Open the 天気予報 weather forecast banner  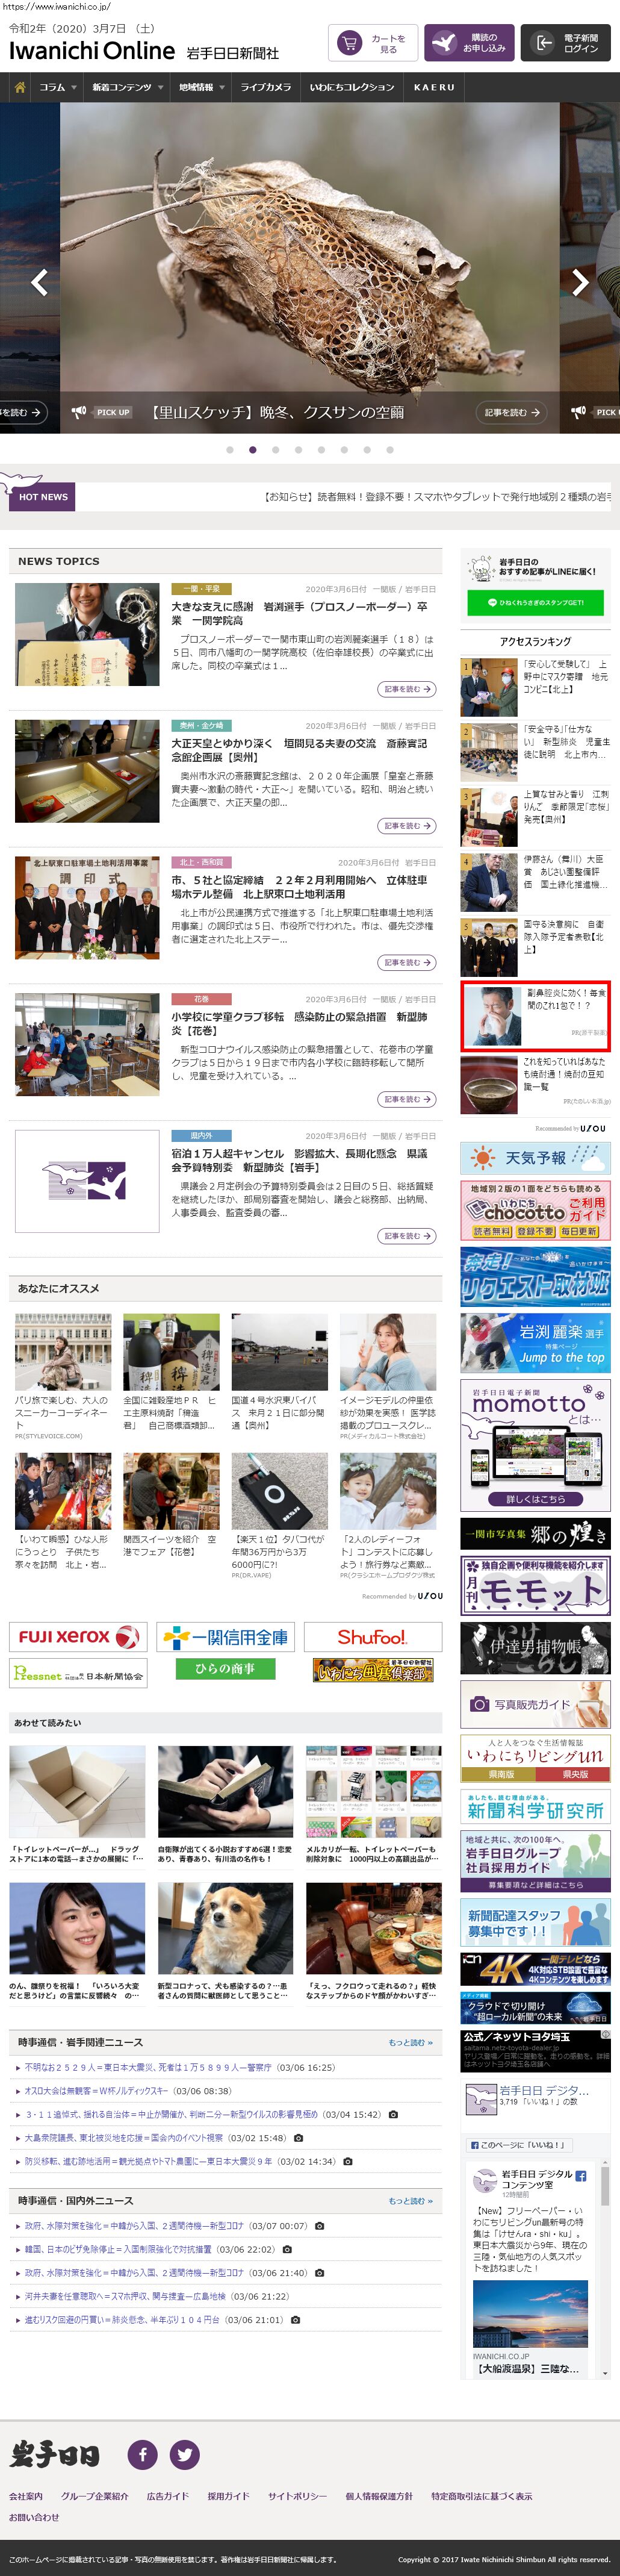[535, 1157]
